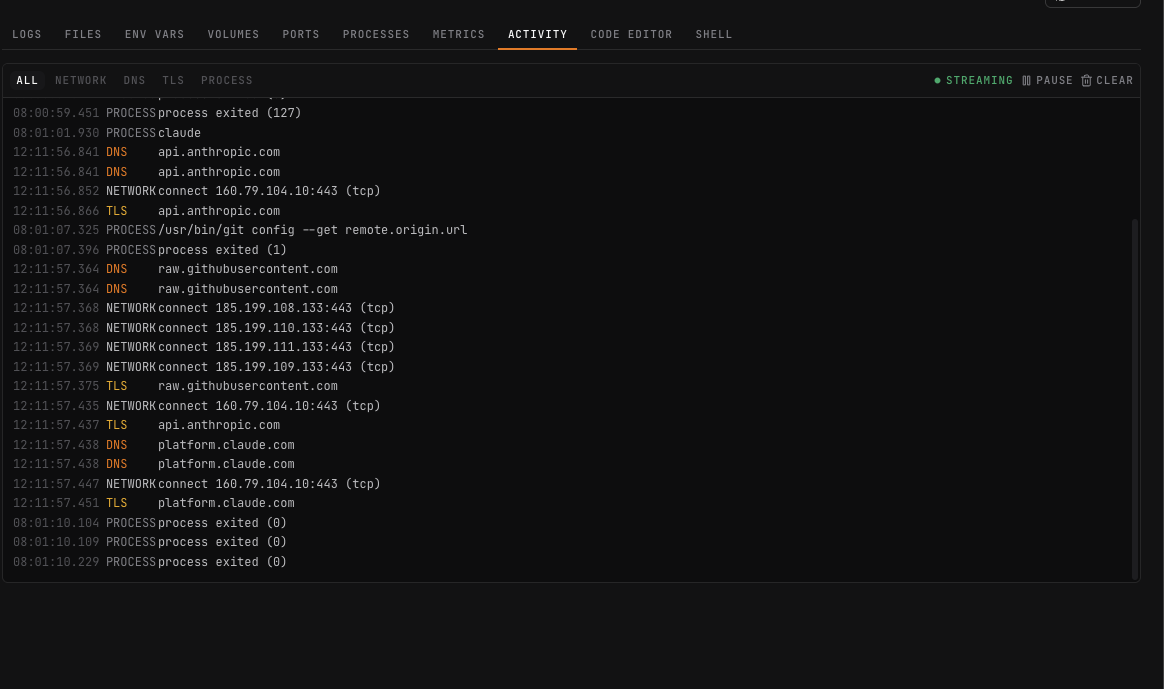Switch to the Files tab
Screen dimensions: 1164x689
pyautogui.click(x=83, y=34)
